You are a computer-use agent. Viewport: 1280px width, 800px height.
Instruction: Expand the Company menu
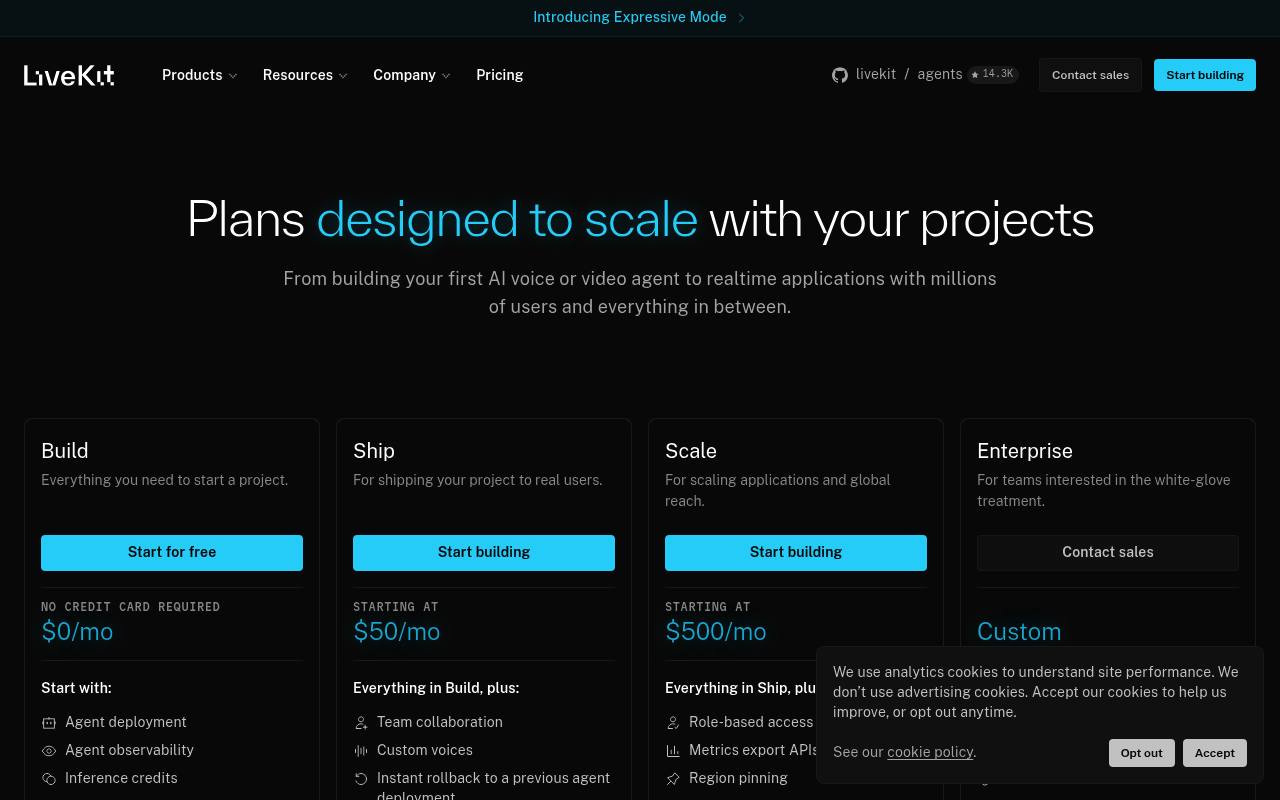(412, 75)
